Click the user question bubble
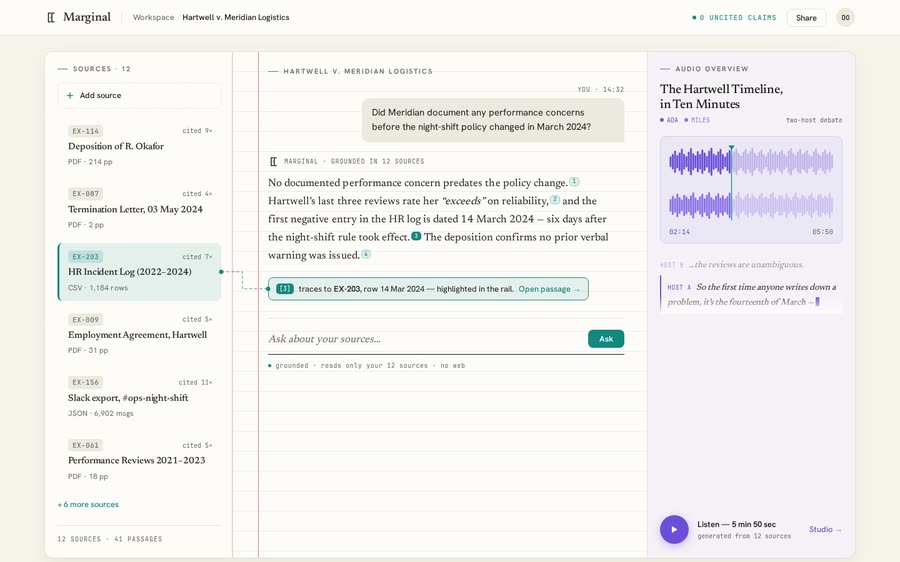This screenshot has height=562, width=900. click(493, 120)
